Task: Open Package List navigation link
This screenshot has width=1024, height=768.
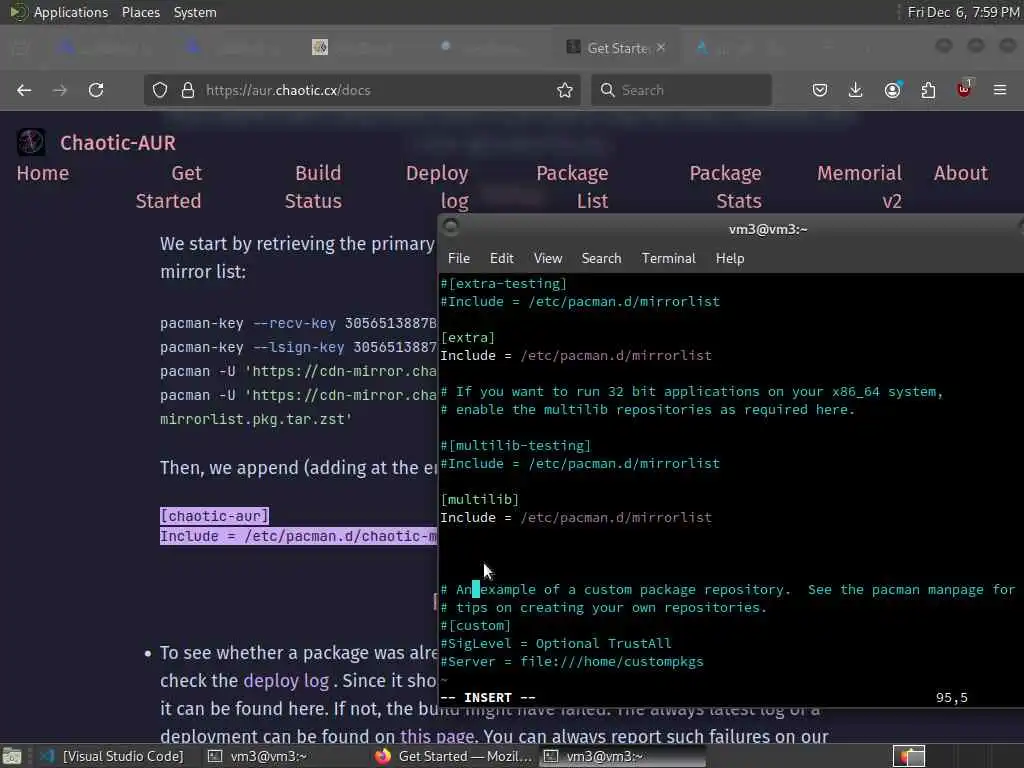Action: point(572,187)
